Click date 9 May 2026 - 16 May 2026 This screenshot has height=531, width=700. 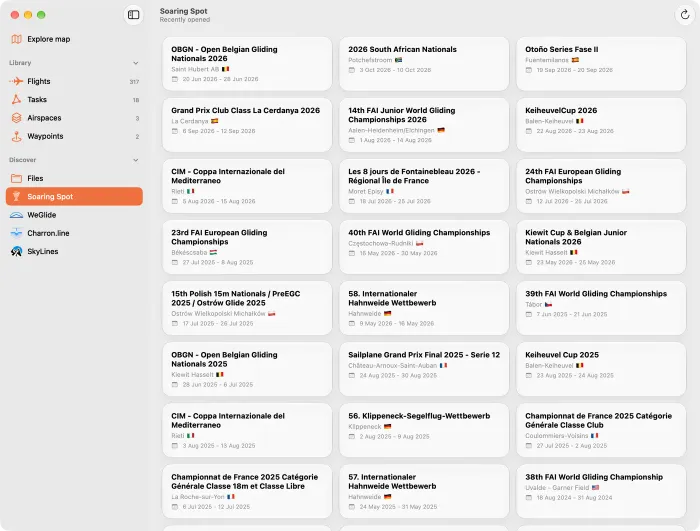[397, 323]
